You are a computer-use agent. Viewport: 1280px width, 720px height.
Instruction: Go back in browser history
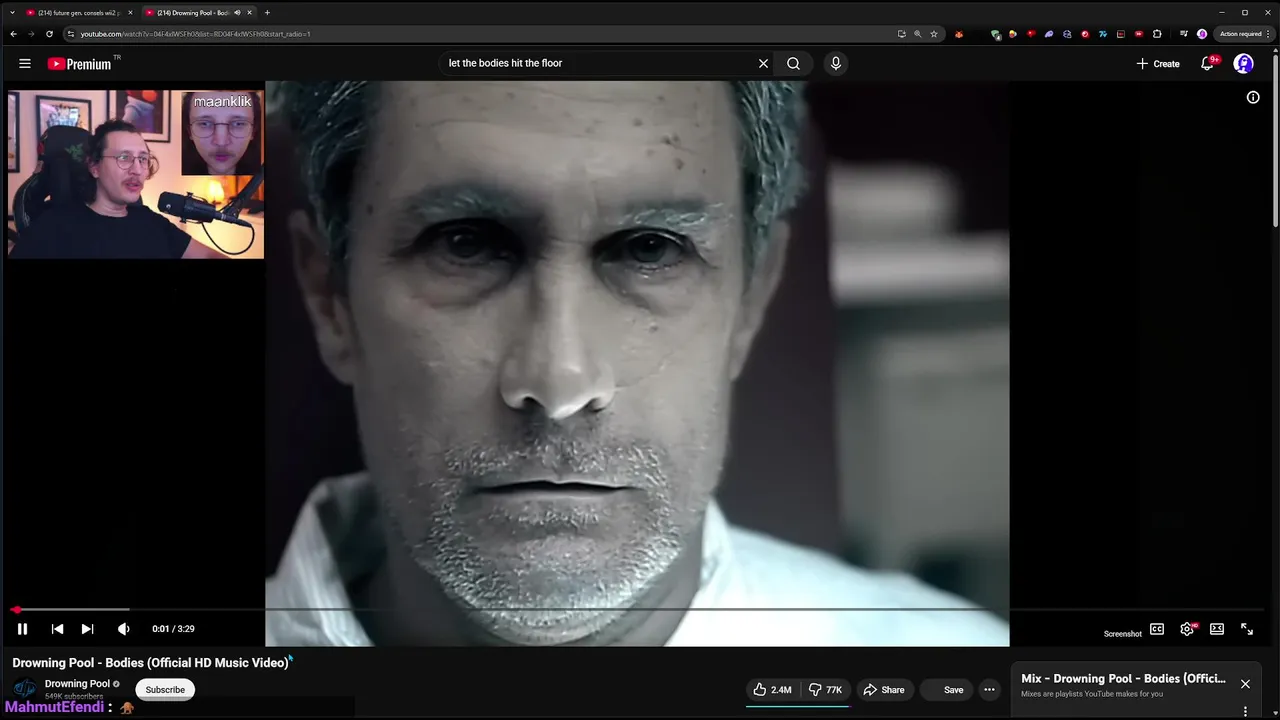pos(13,34)
